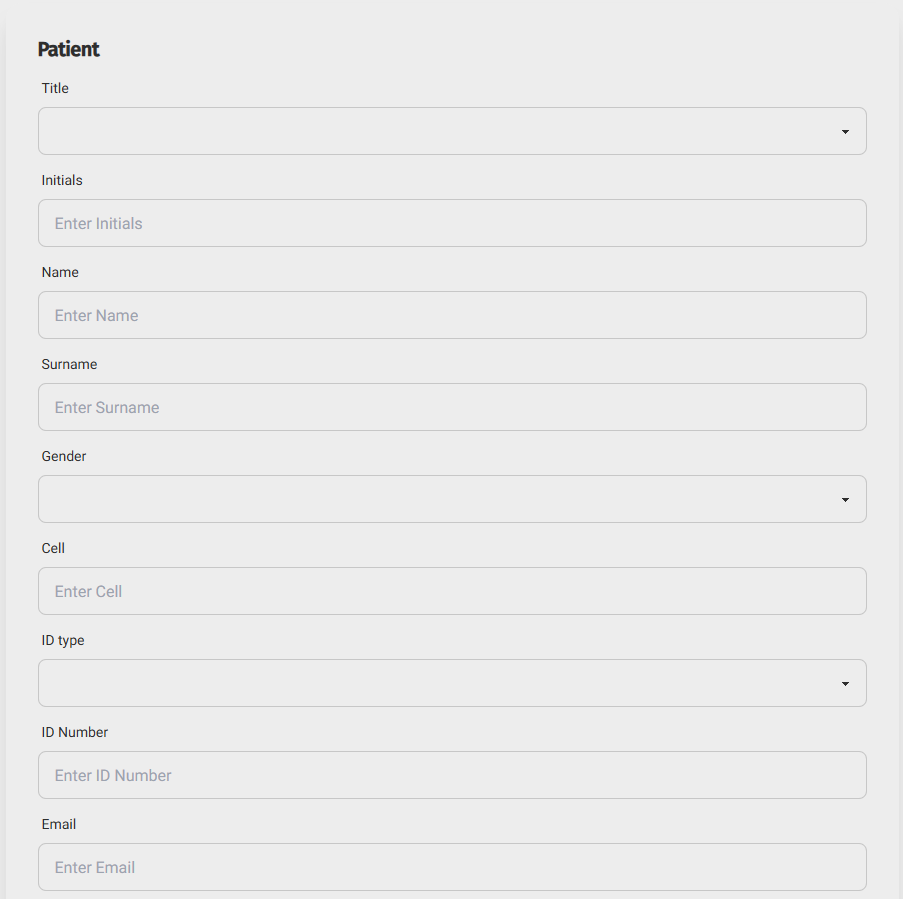Click into the Enter Name field
The height and width of the screenshot is (899, 903).
click(452, 315)
